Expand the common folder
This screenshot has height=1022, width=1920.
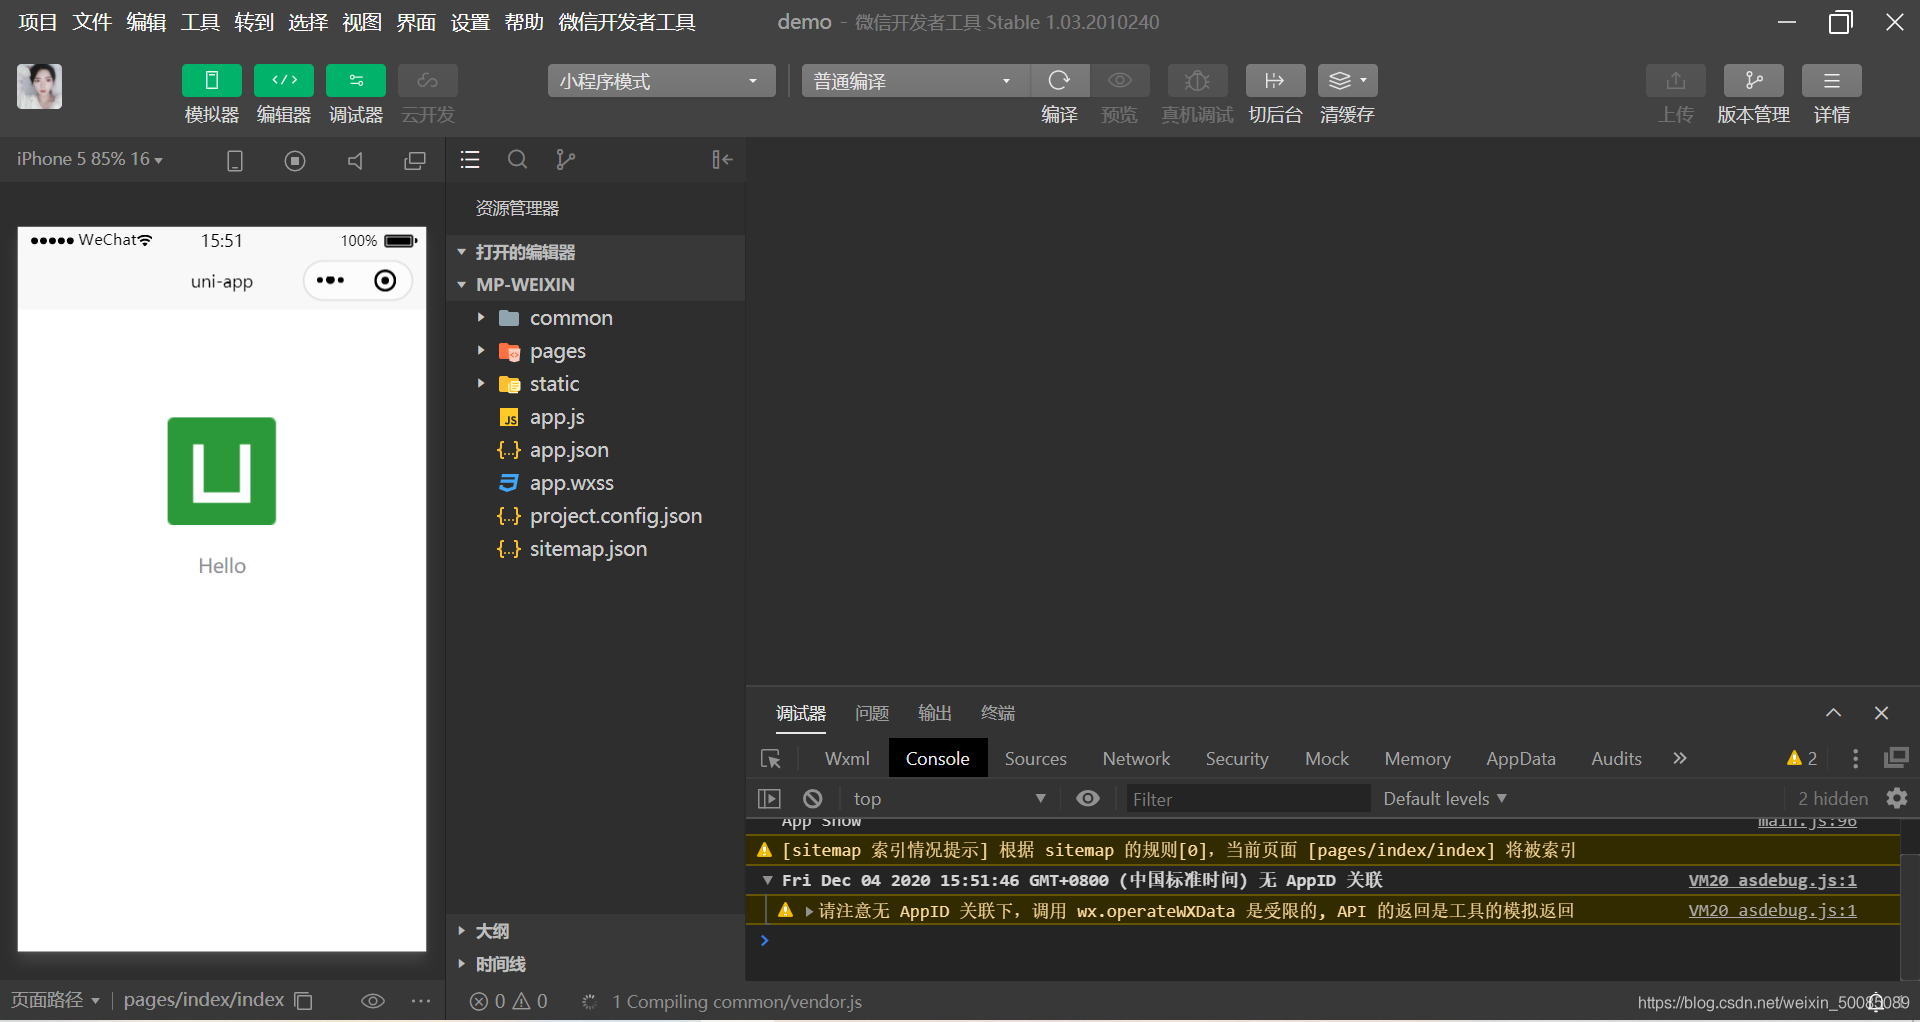pos(595,318)
